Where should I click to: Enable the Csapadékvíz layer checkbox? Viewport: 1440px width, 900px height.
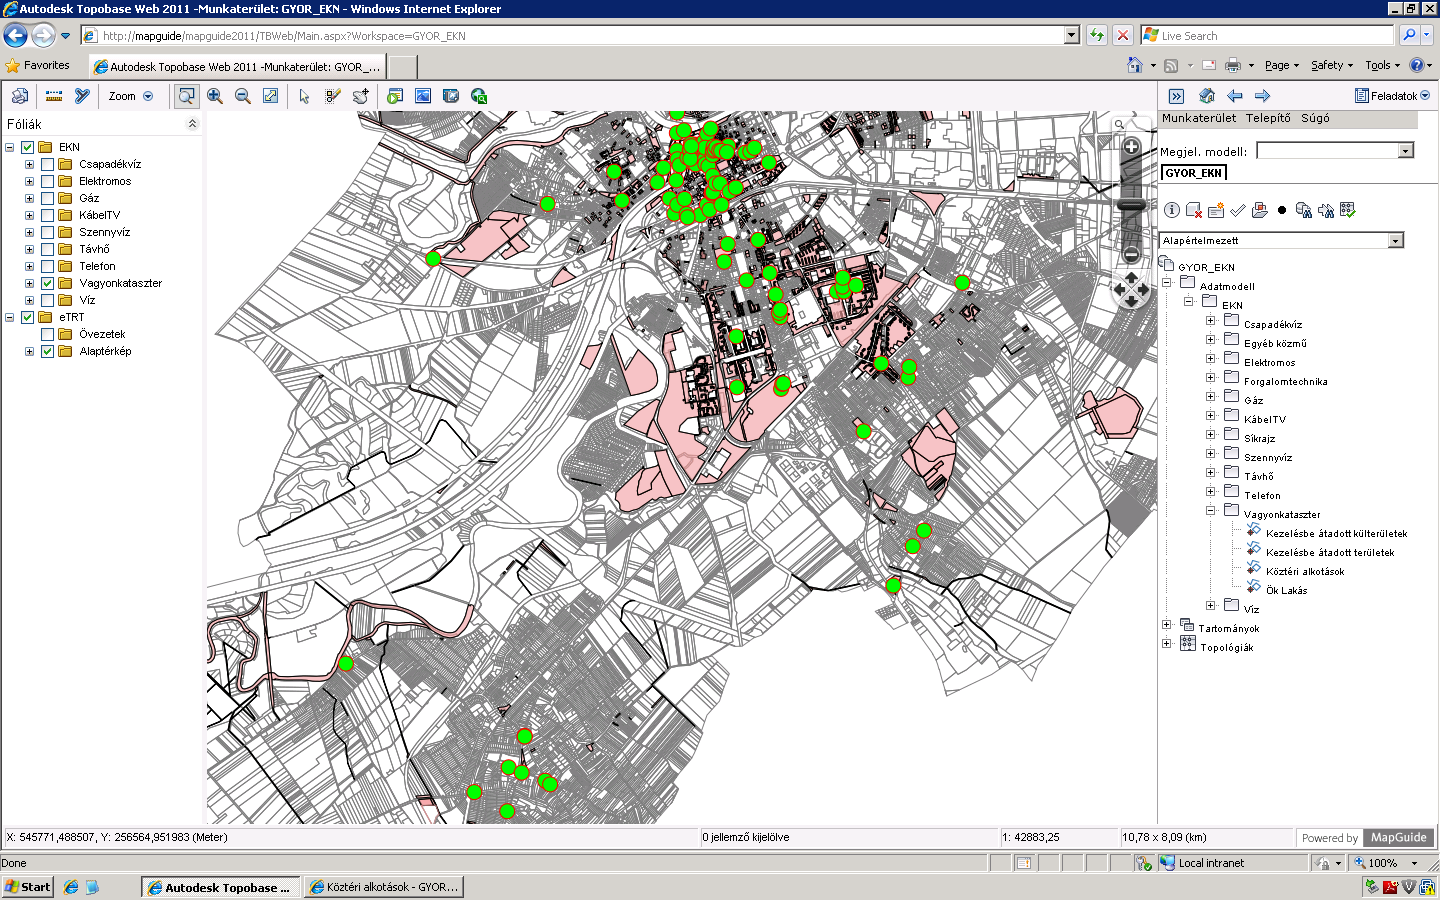click(x=47, y=164)
